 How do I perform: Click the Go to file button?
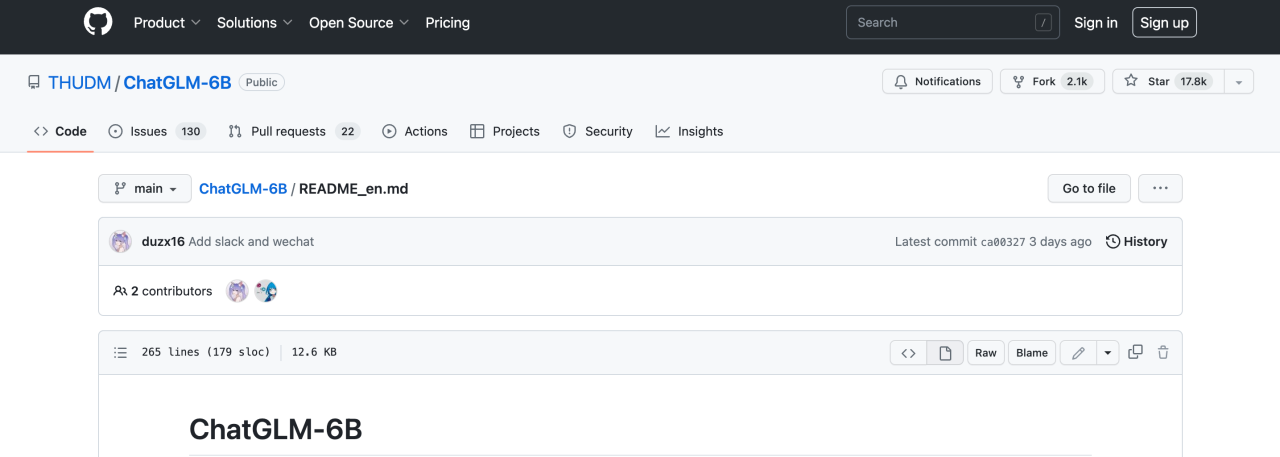click(1089, 188)
